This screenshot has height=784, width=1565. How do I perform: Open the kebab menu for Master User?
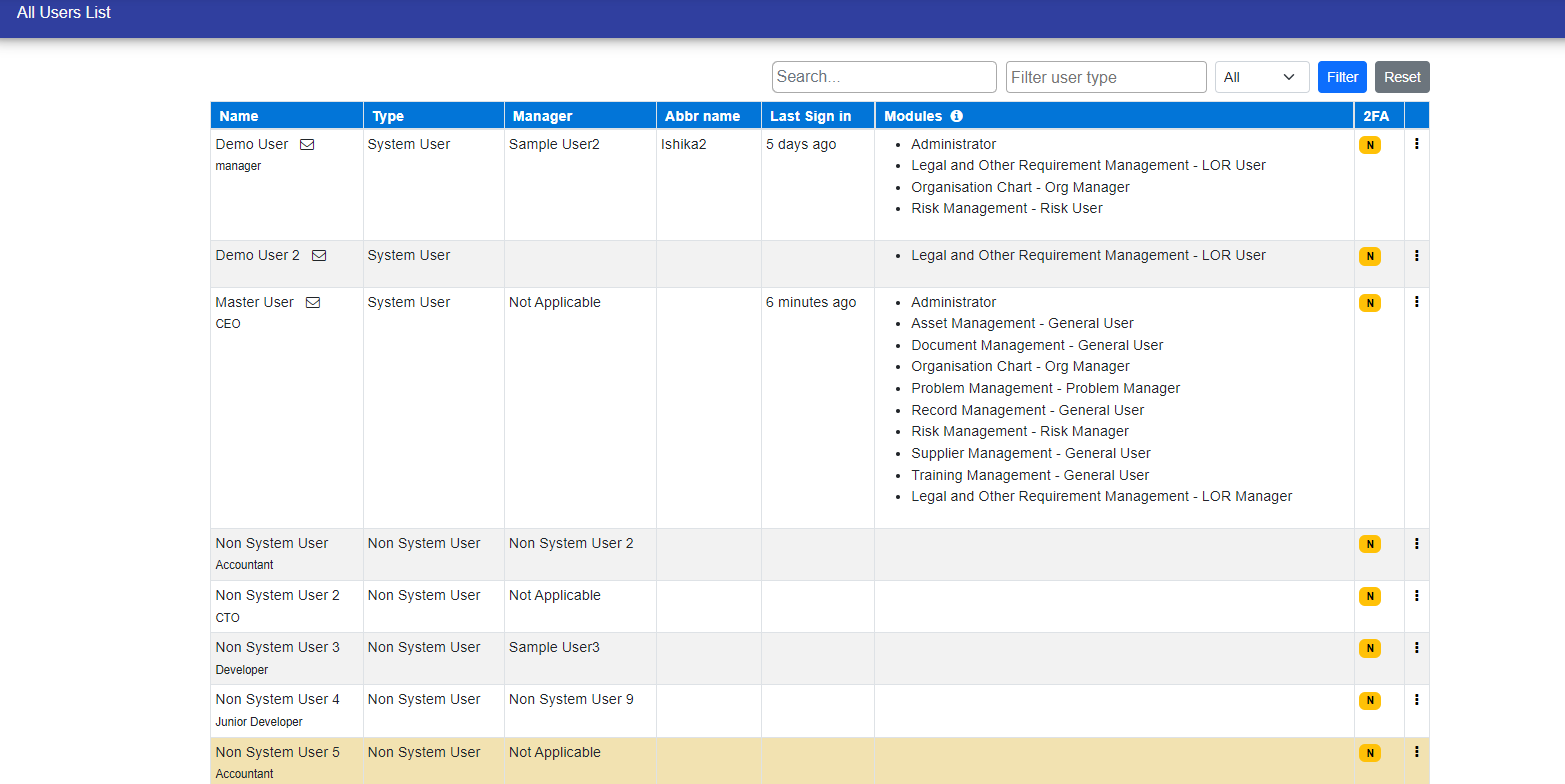coord(1416,302)
